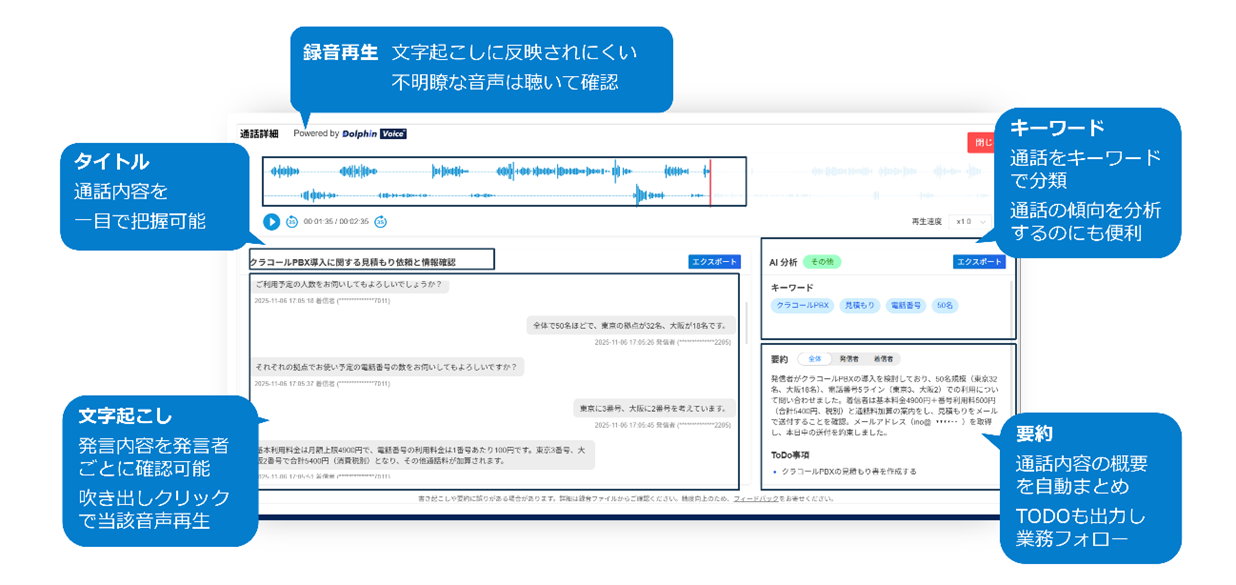Export AI analysis with the right エクスポート button
The width and height of the screenshot is (1236, 585).
pos(978,262)
